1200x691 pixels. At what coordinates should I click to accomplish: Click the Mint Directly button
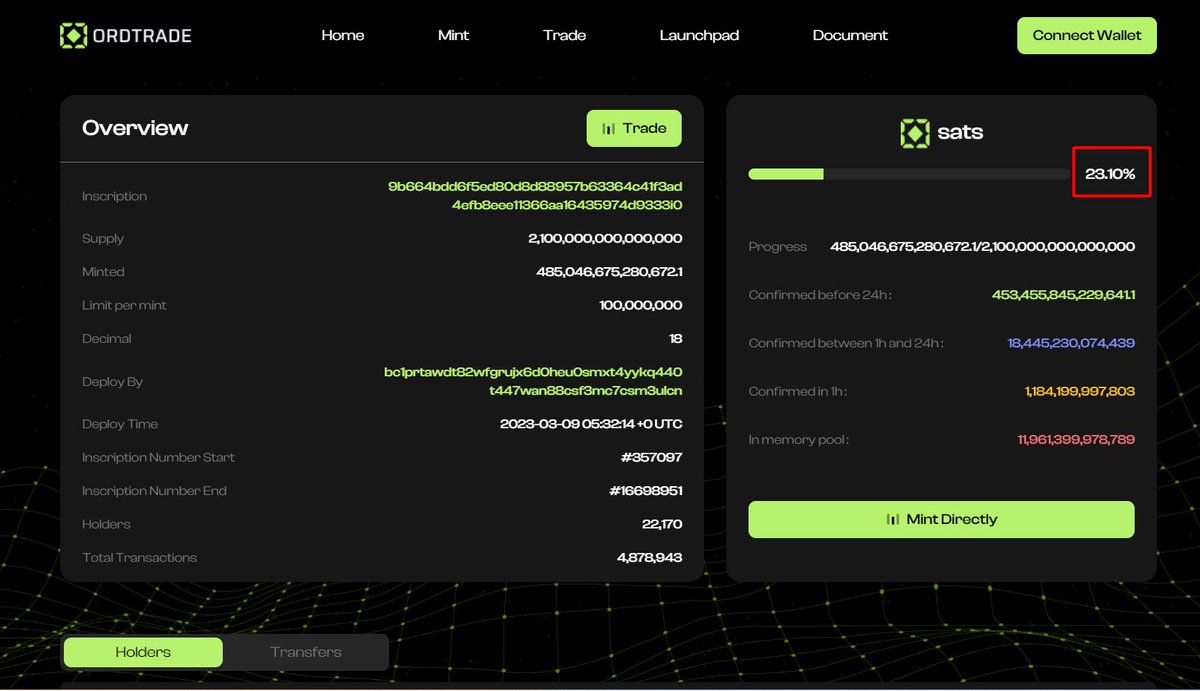click(941, 519)
